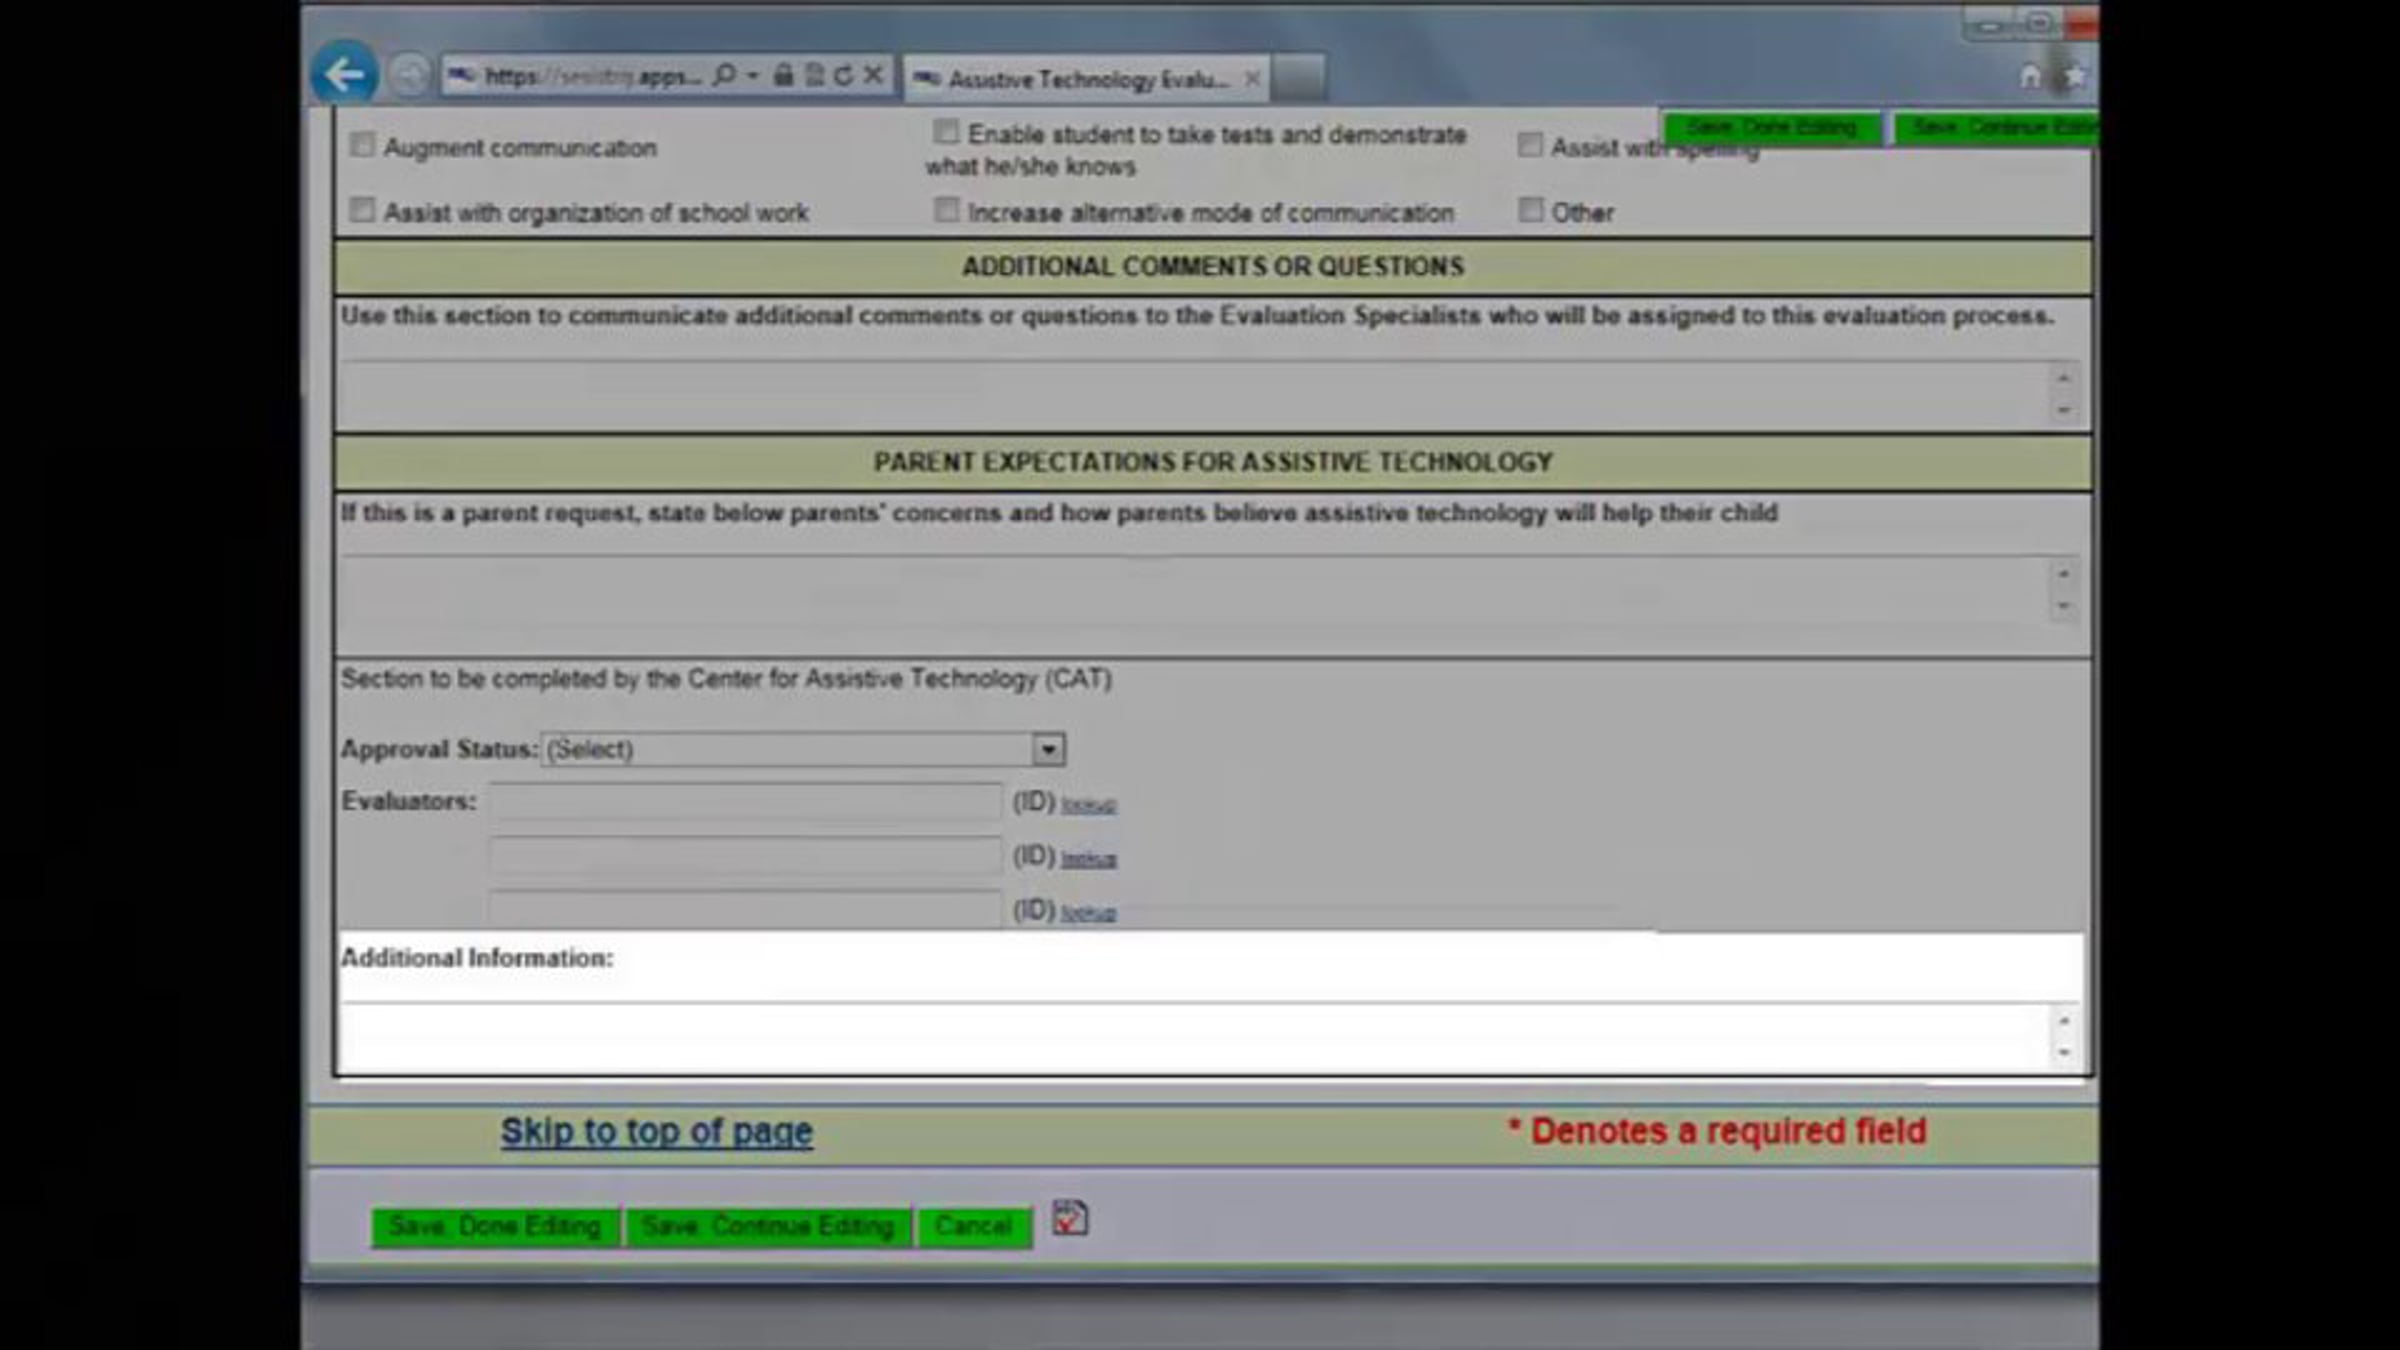Click the browser back arrow button
The height and width of the screenshot is (1350, 2400).
click(x=344, y=74)
